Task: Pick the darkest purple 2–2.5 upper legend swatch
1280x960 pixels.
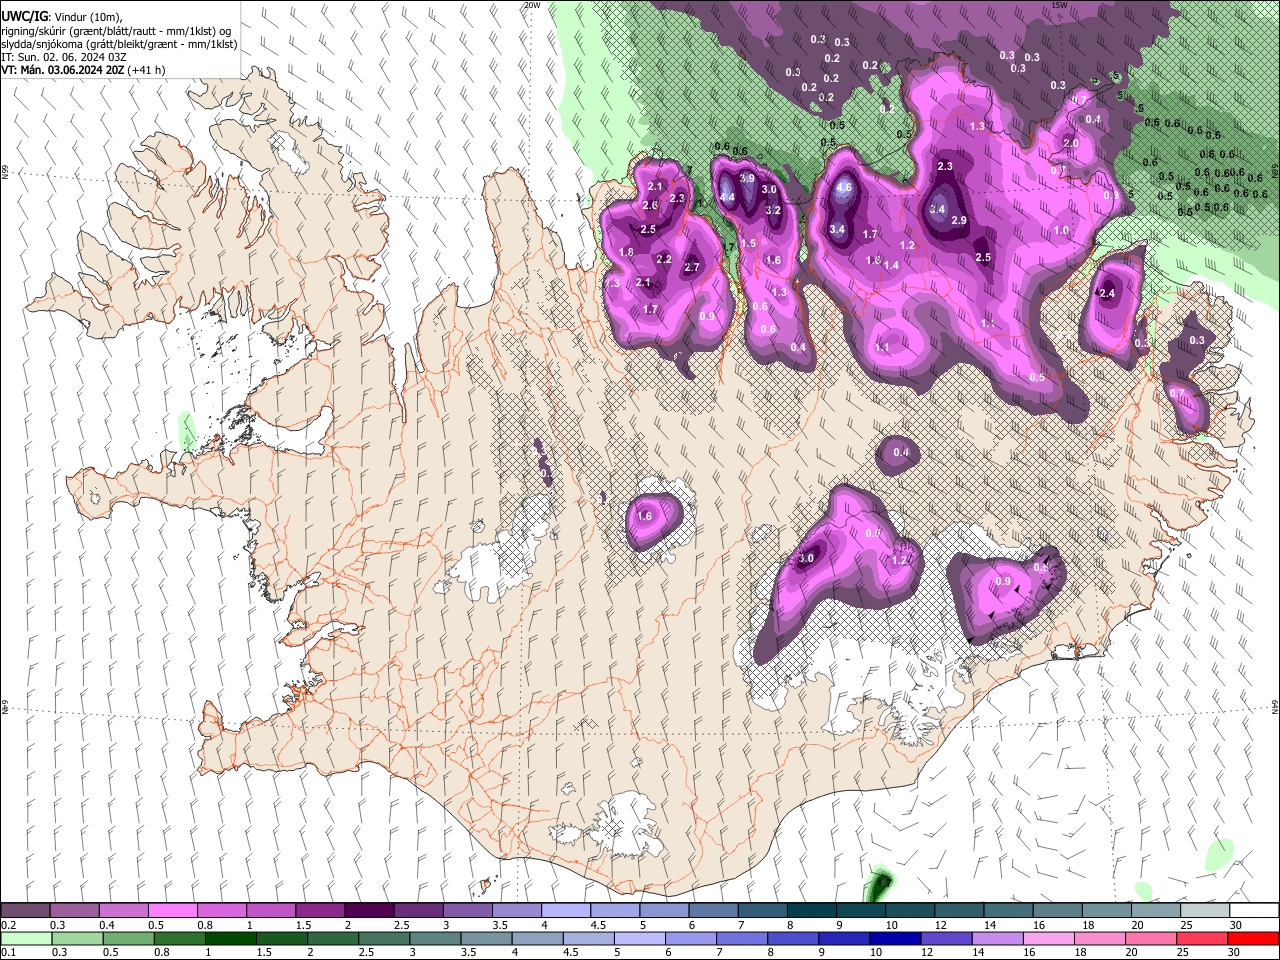Action: 368,911
